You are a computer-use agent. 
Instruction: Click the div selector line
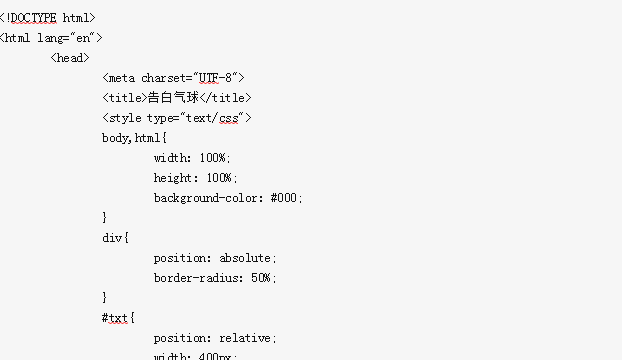point(115,238)
